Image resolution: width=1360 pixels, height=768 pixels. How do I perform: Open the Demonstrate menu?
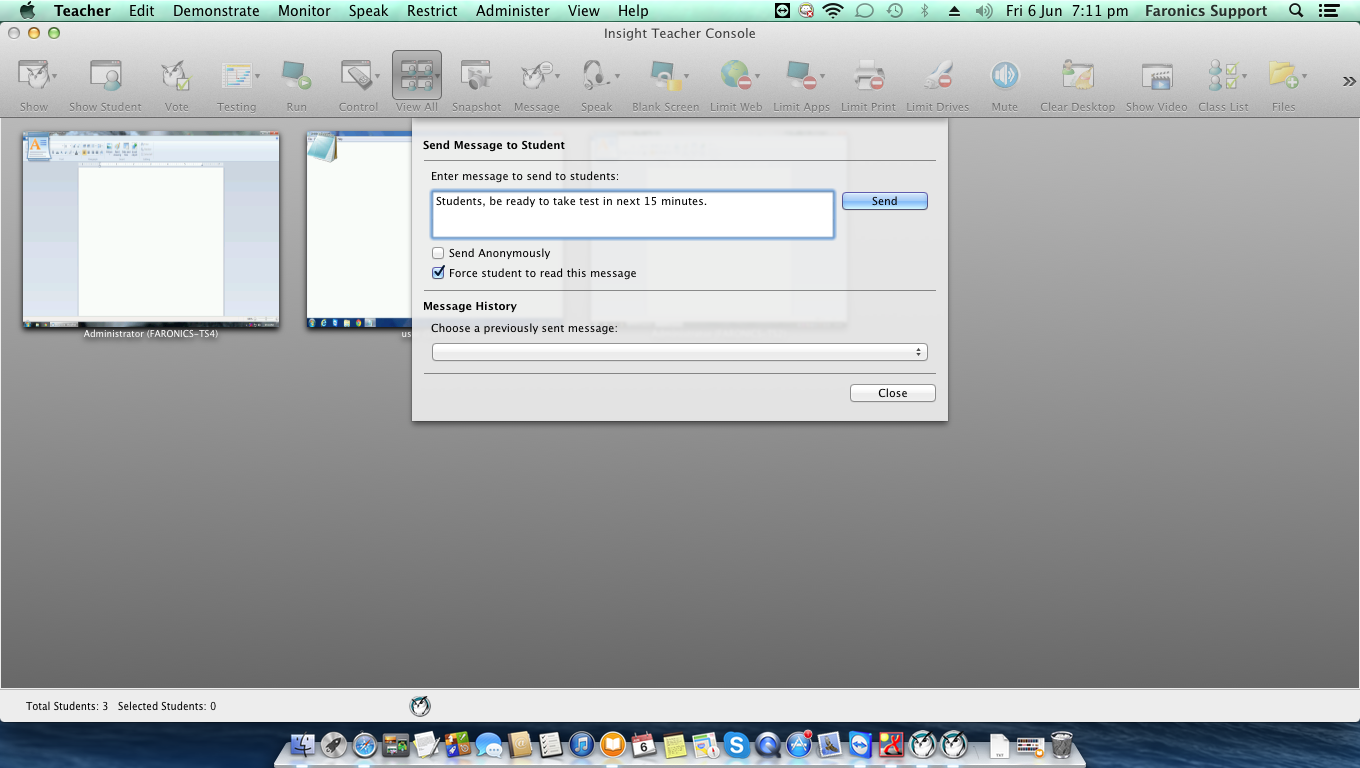pyautogui.click(x=216, y=11)
